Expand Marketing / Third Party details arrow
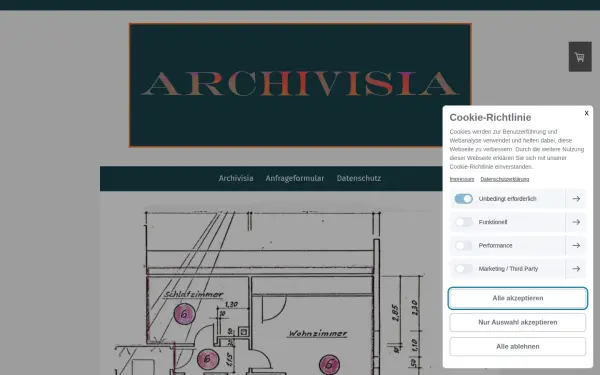The width and height of the screenshot is (600, 375). click(576, 269)
